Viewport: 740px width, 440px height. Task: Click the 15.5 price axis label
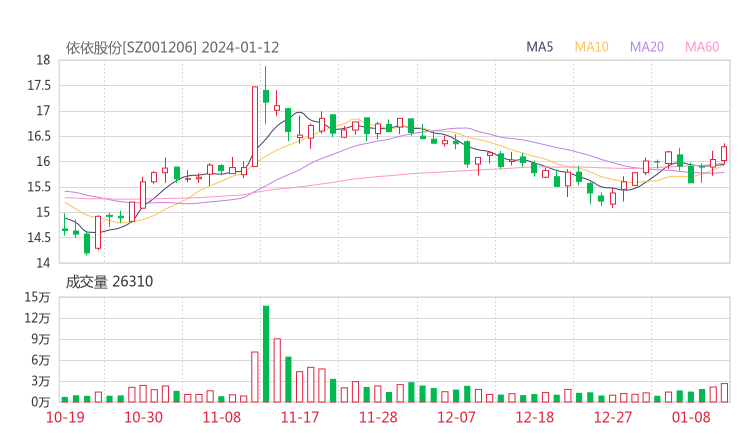(x=39, y=187)
